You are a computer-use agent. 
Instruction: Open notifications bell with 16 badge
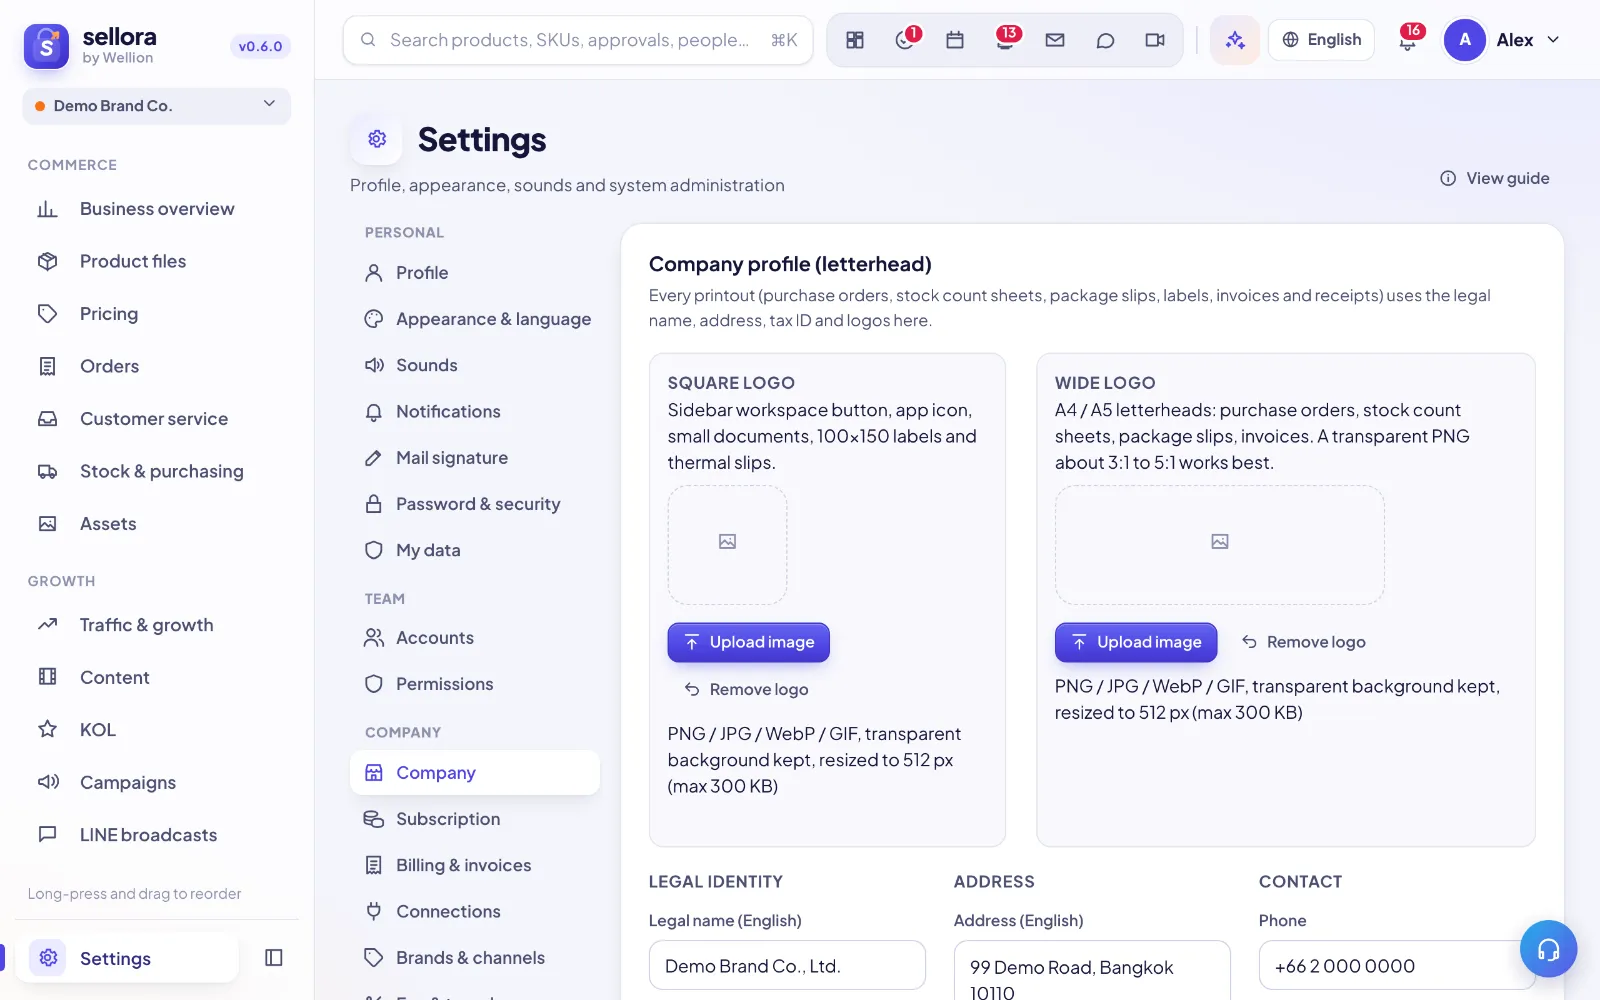tap(1408, 40)
